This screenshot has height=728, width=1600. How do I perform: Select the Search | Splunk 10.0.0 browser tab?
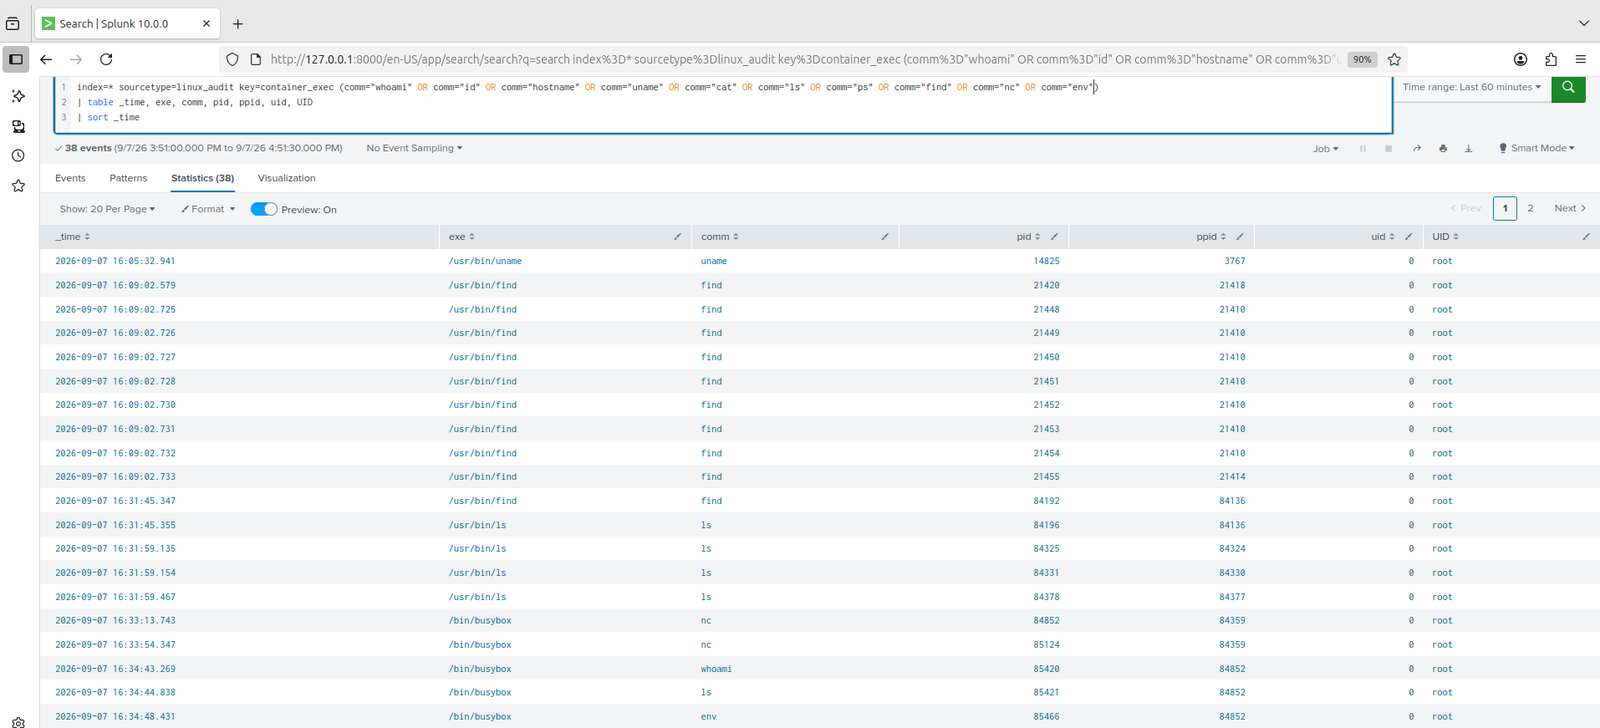(127, 23)
